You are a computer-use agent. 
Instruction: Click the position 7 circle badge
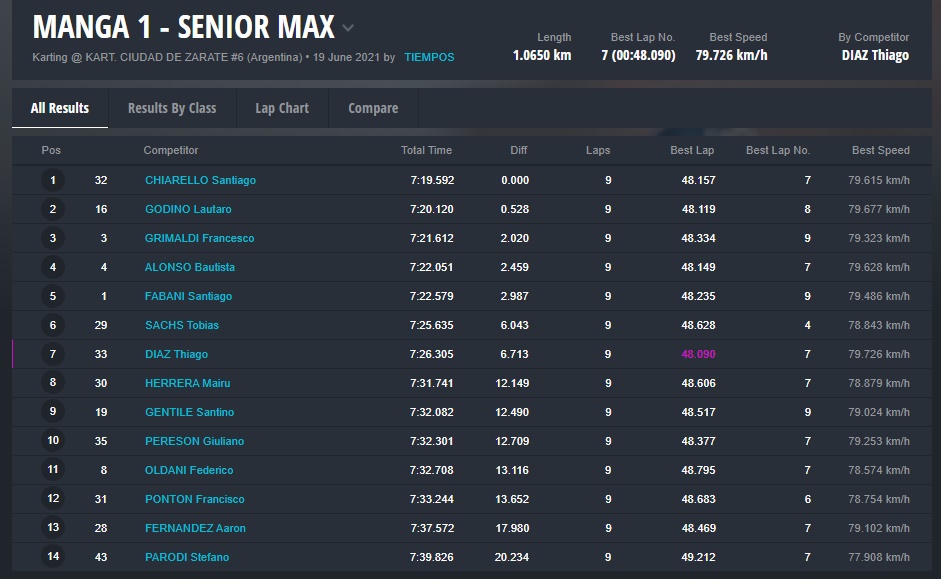53,355
